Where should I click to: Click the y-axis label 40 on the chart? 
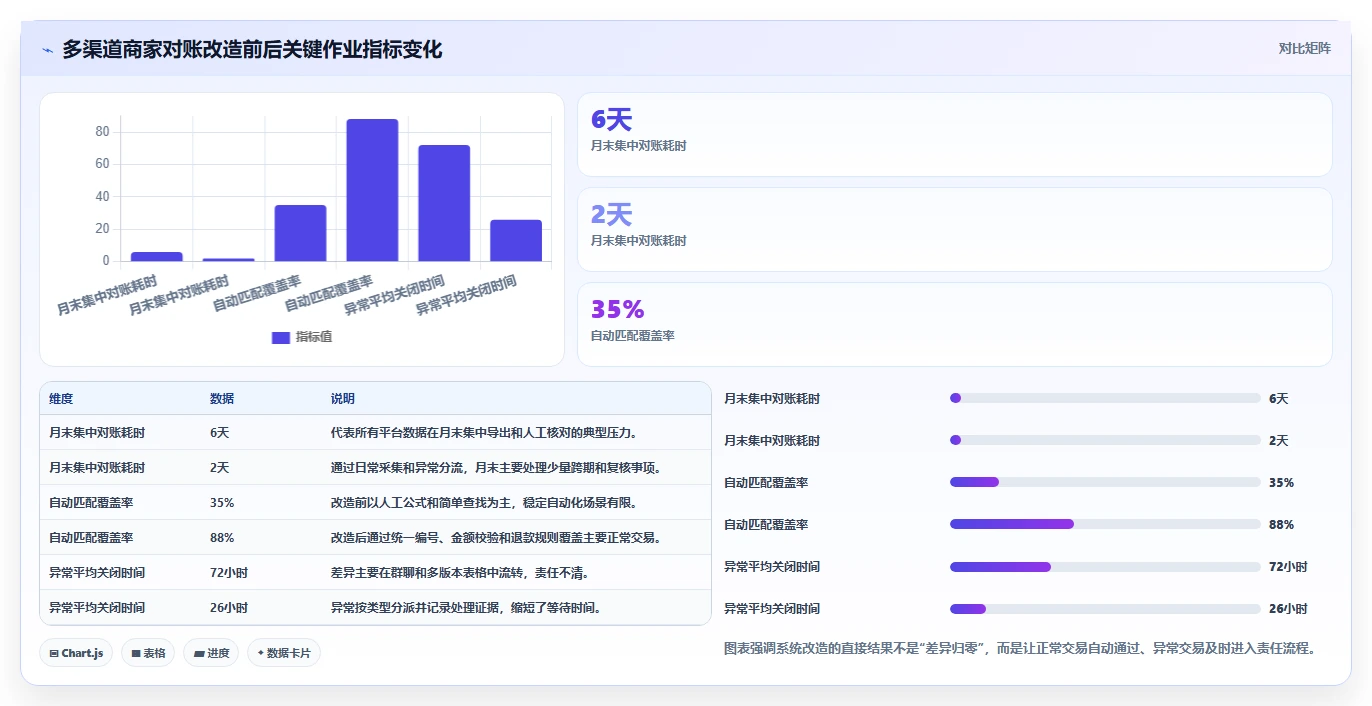[x=102, y=196]
